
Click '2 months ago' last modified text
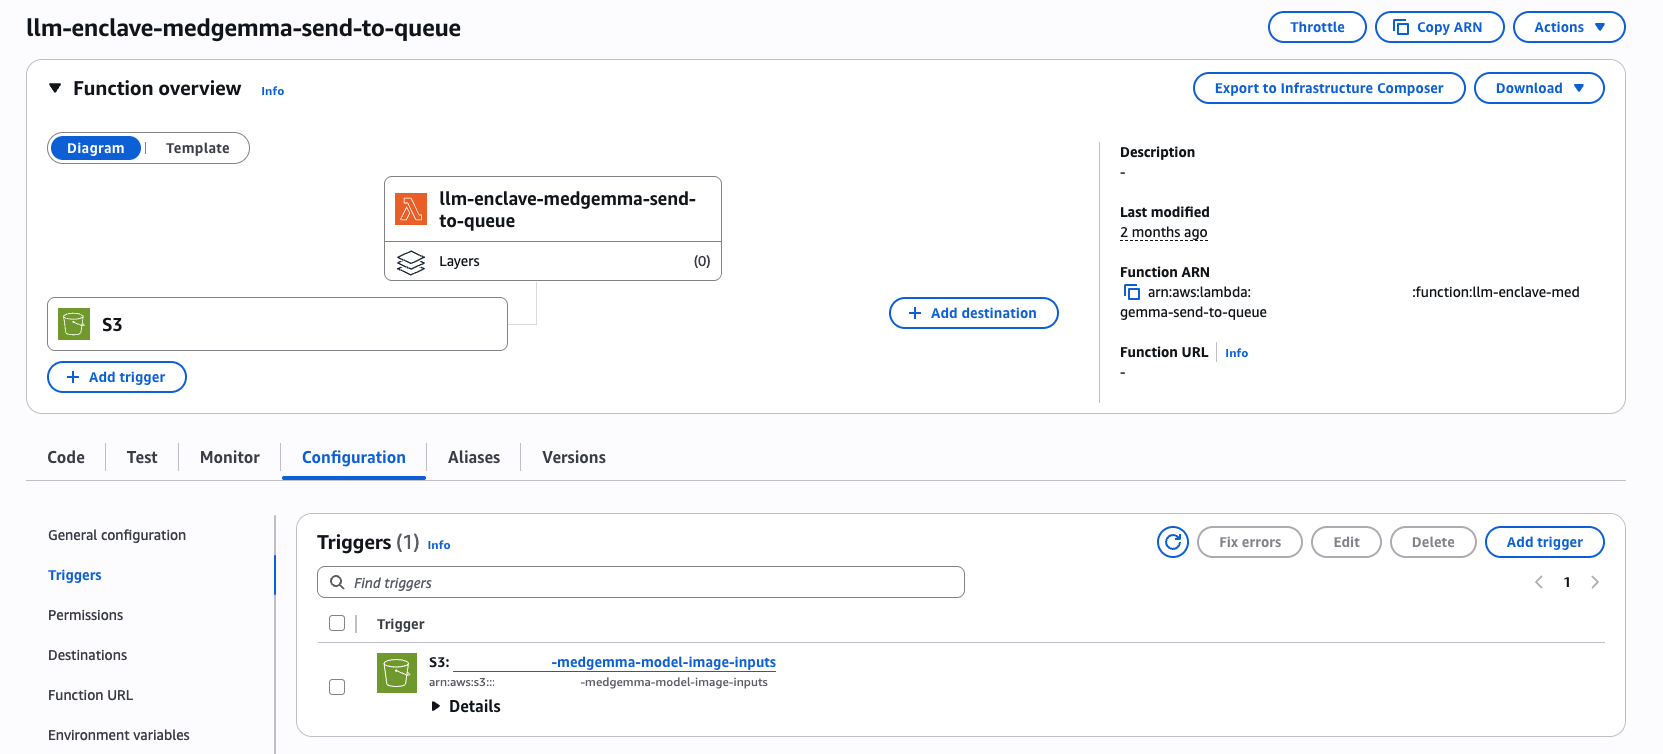[1164, 232]
